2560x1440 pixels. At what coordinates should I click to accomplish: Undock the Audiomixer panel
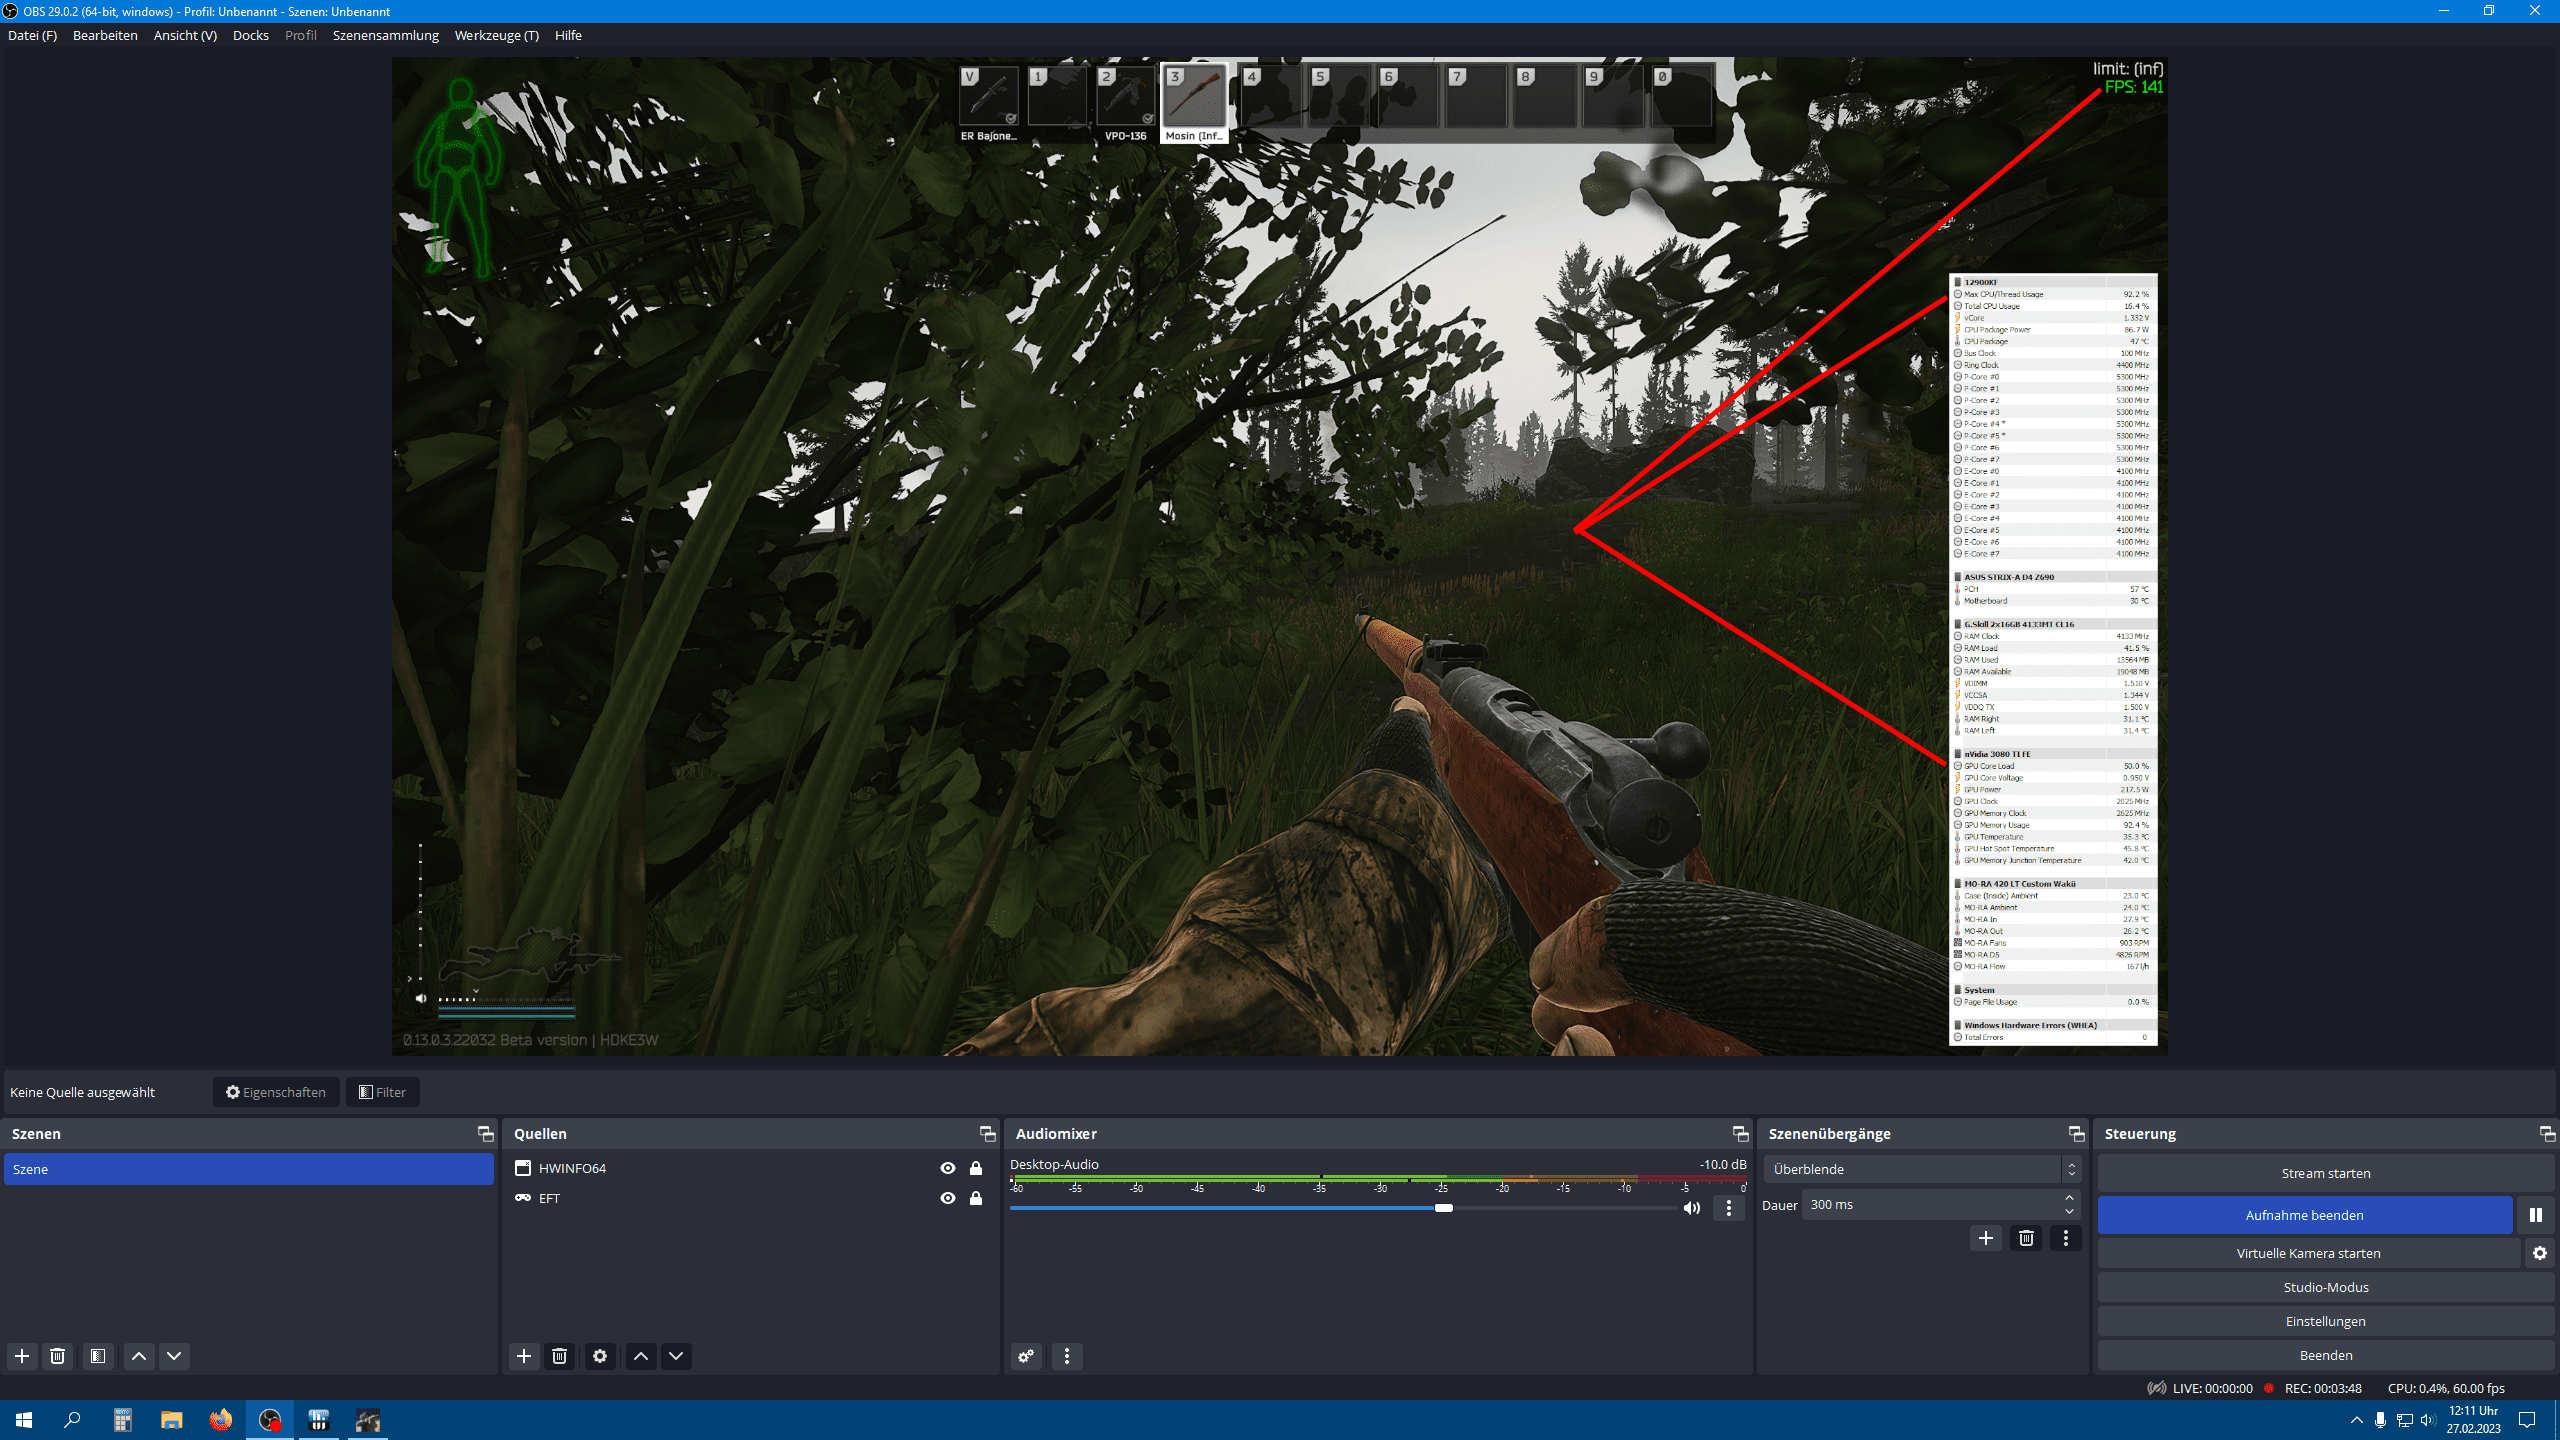coord(1740,1133)
